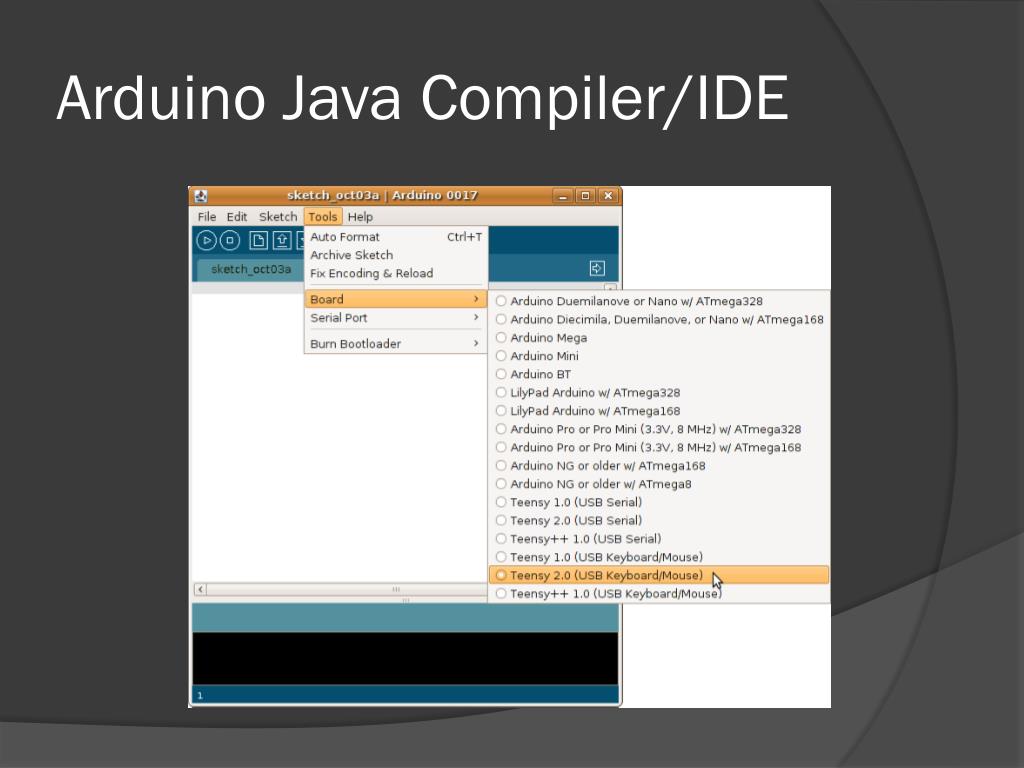Minimize the Arduino 0017 window
Viewport: 1024px width, 768px height.
coord(563,196)
